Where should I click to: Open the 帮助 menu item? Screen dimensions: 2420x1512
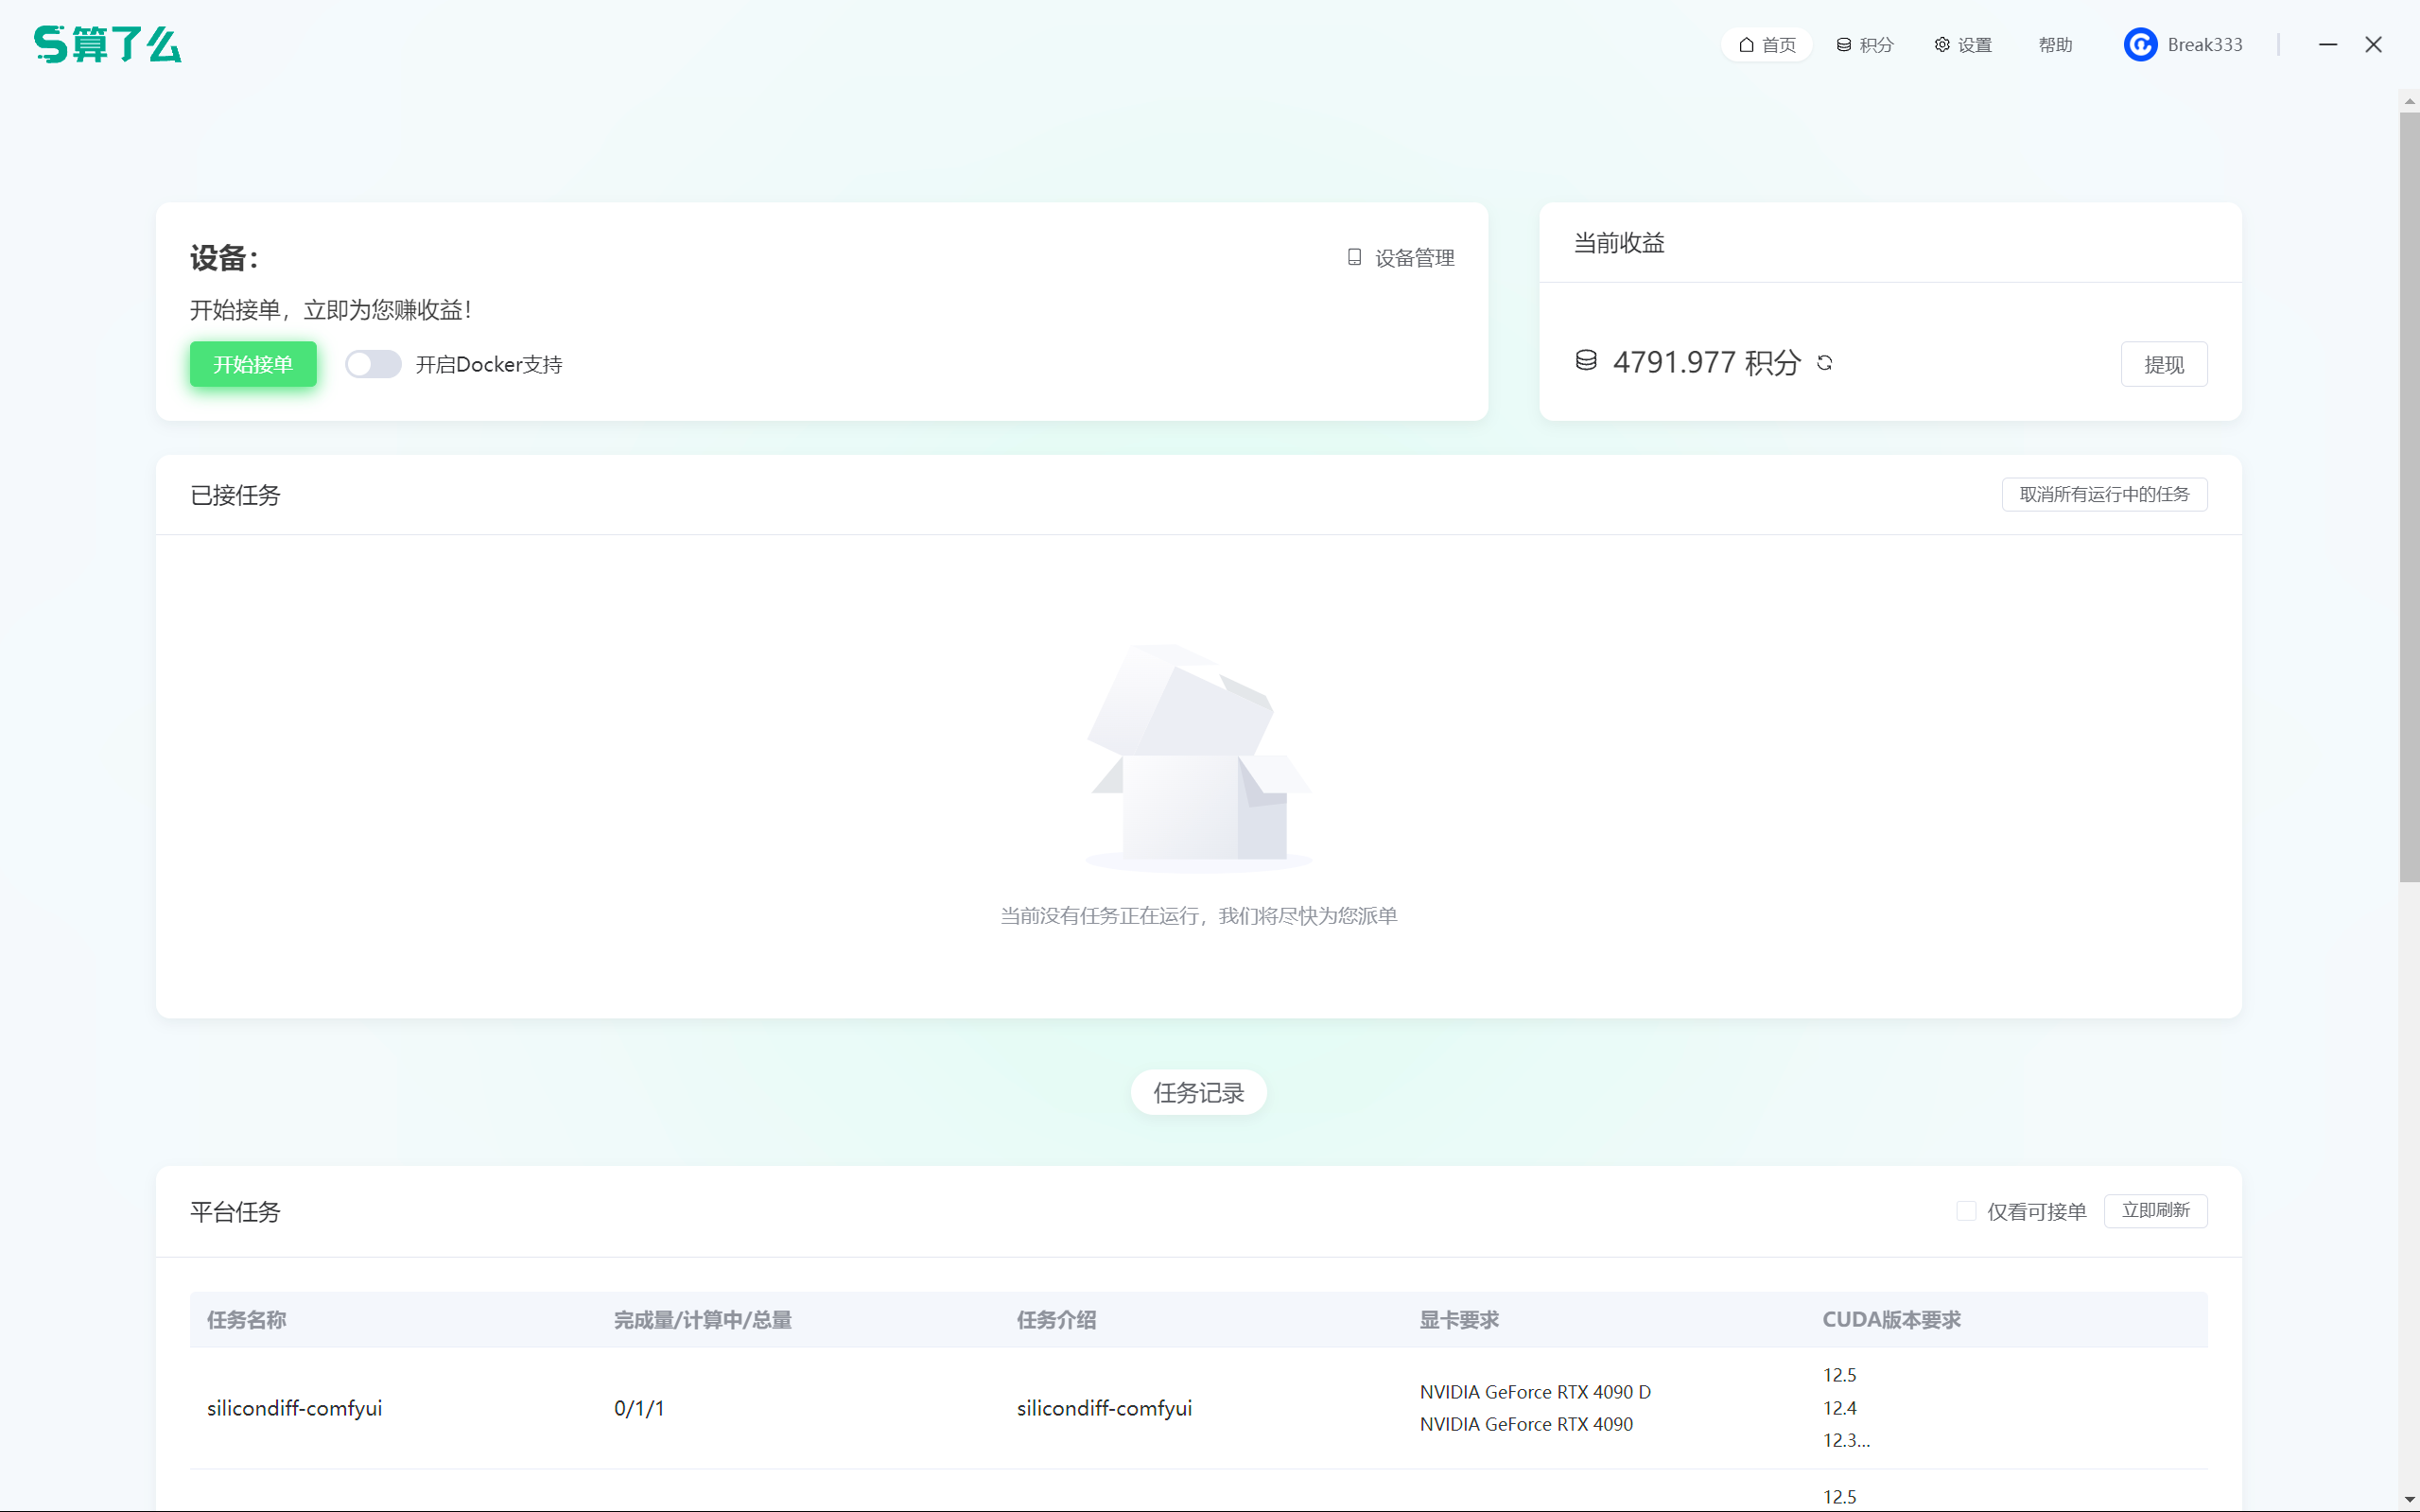click(x=2055, y=45)
